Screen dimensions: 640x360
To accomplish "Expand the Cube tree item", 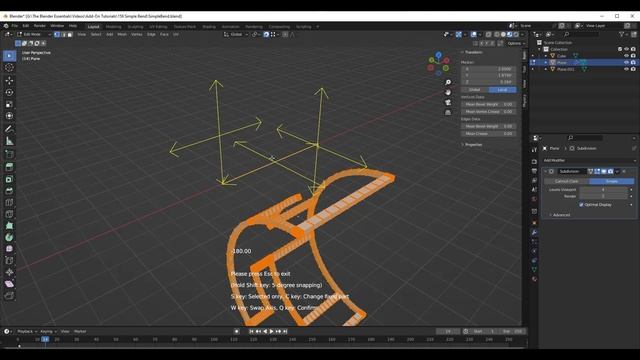I will tap(546, 56).
